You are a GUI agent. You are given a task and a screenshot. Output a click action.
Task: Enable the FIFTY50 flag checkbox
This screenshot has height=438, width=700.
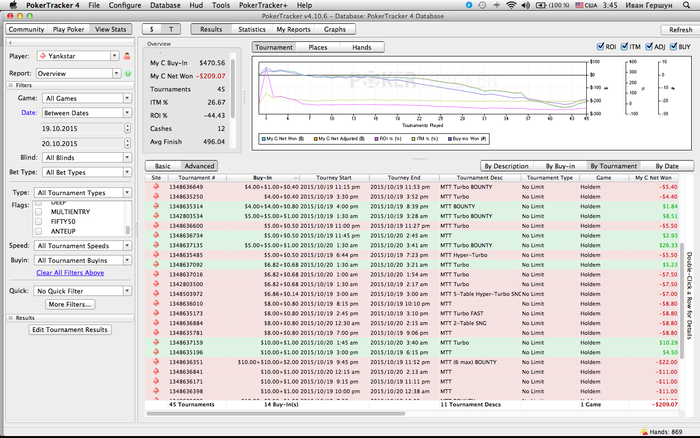[39, 221]
